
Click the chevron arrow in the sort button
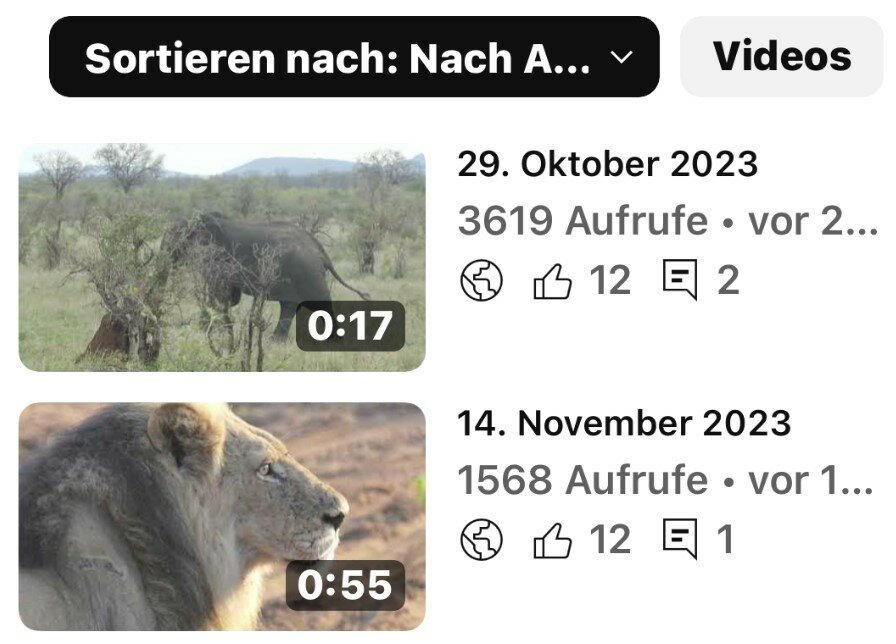(622, 57)
